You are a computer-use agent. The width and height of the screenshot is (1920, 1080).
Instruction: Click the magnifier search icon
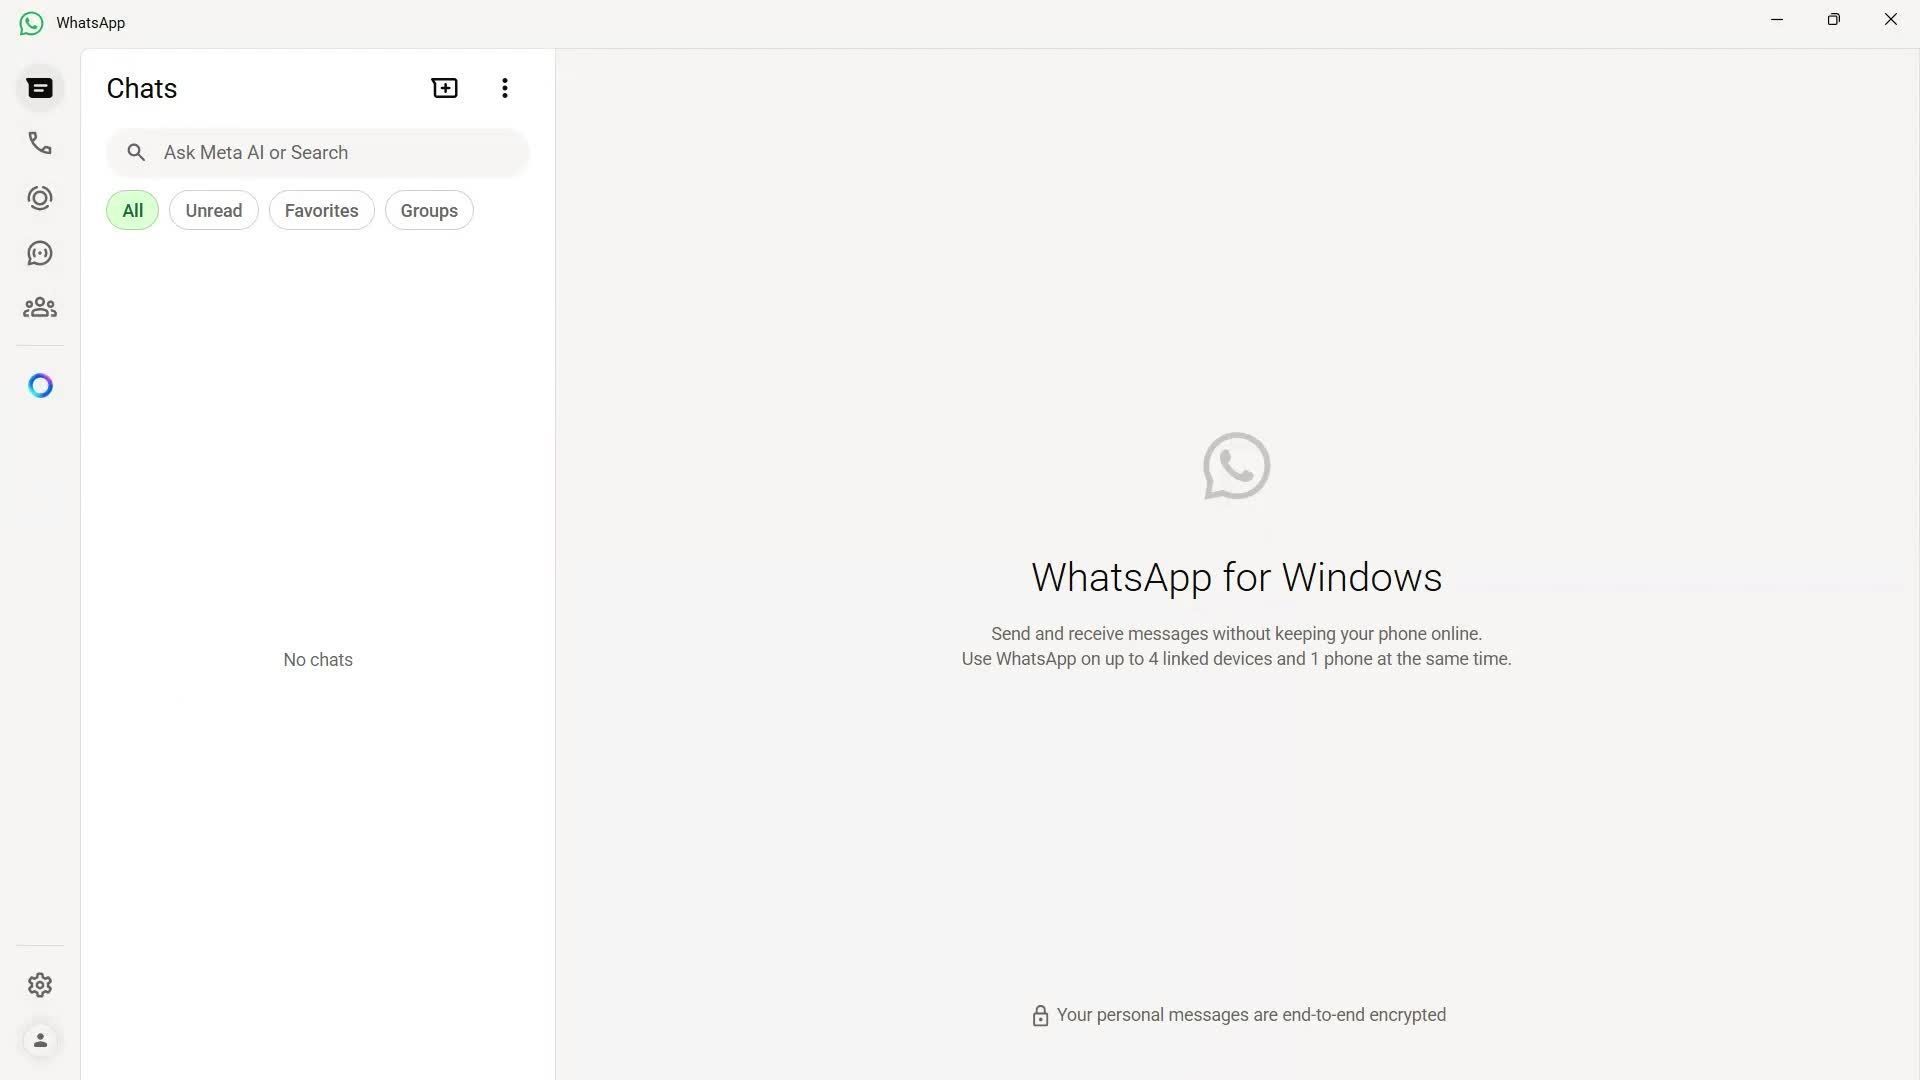click(x=136, y=153)
